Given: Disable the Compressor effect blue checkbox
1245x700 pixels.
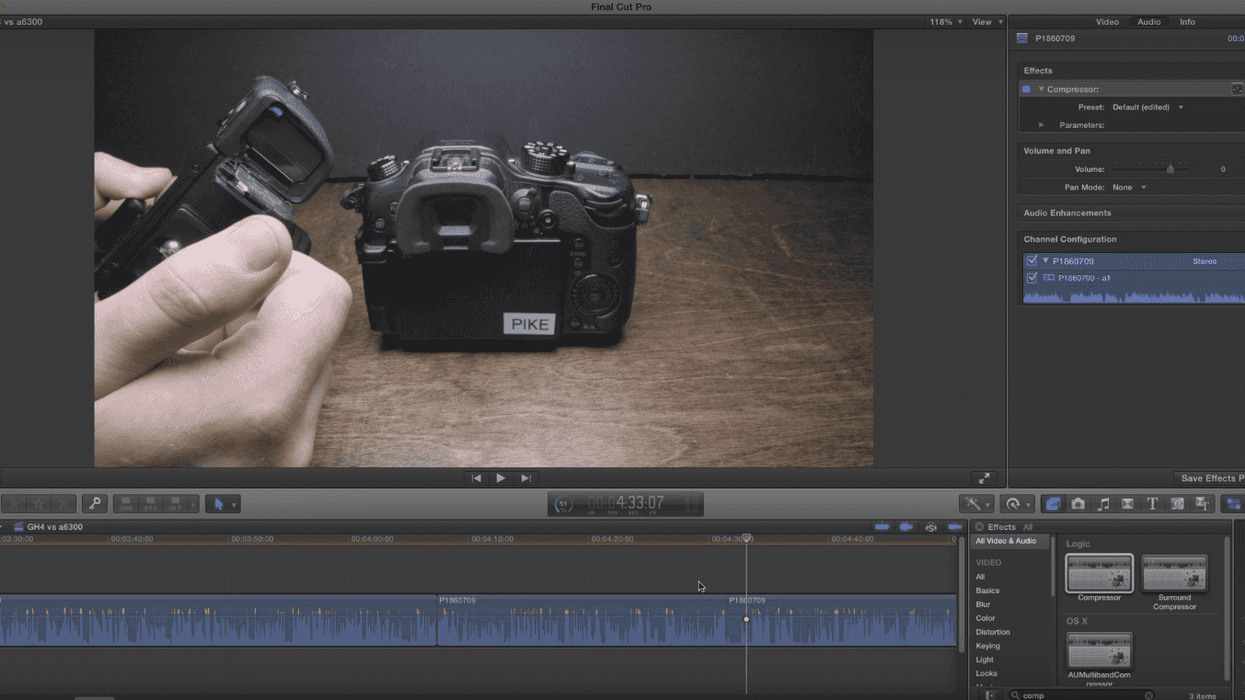Looking at the screenshot, I should 1026,89.
